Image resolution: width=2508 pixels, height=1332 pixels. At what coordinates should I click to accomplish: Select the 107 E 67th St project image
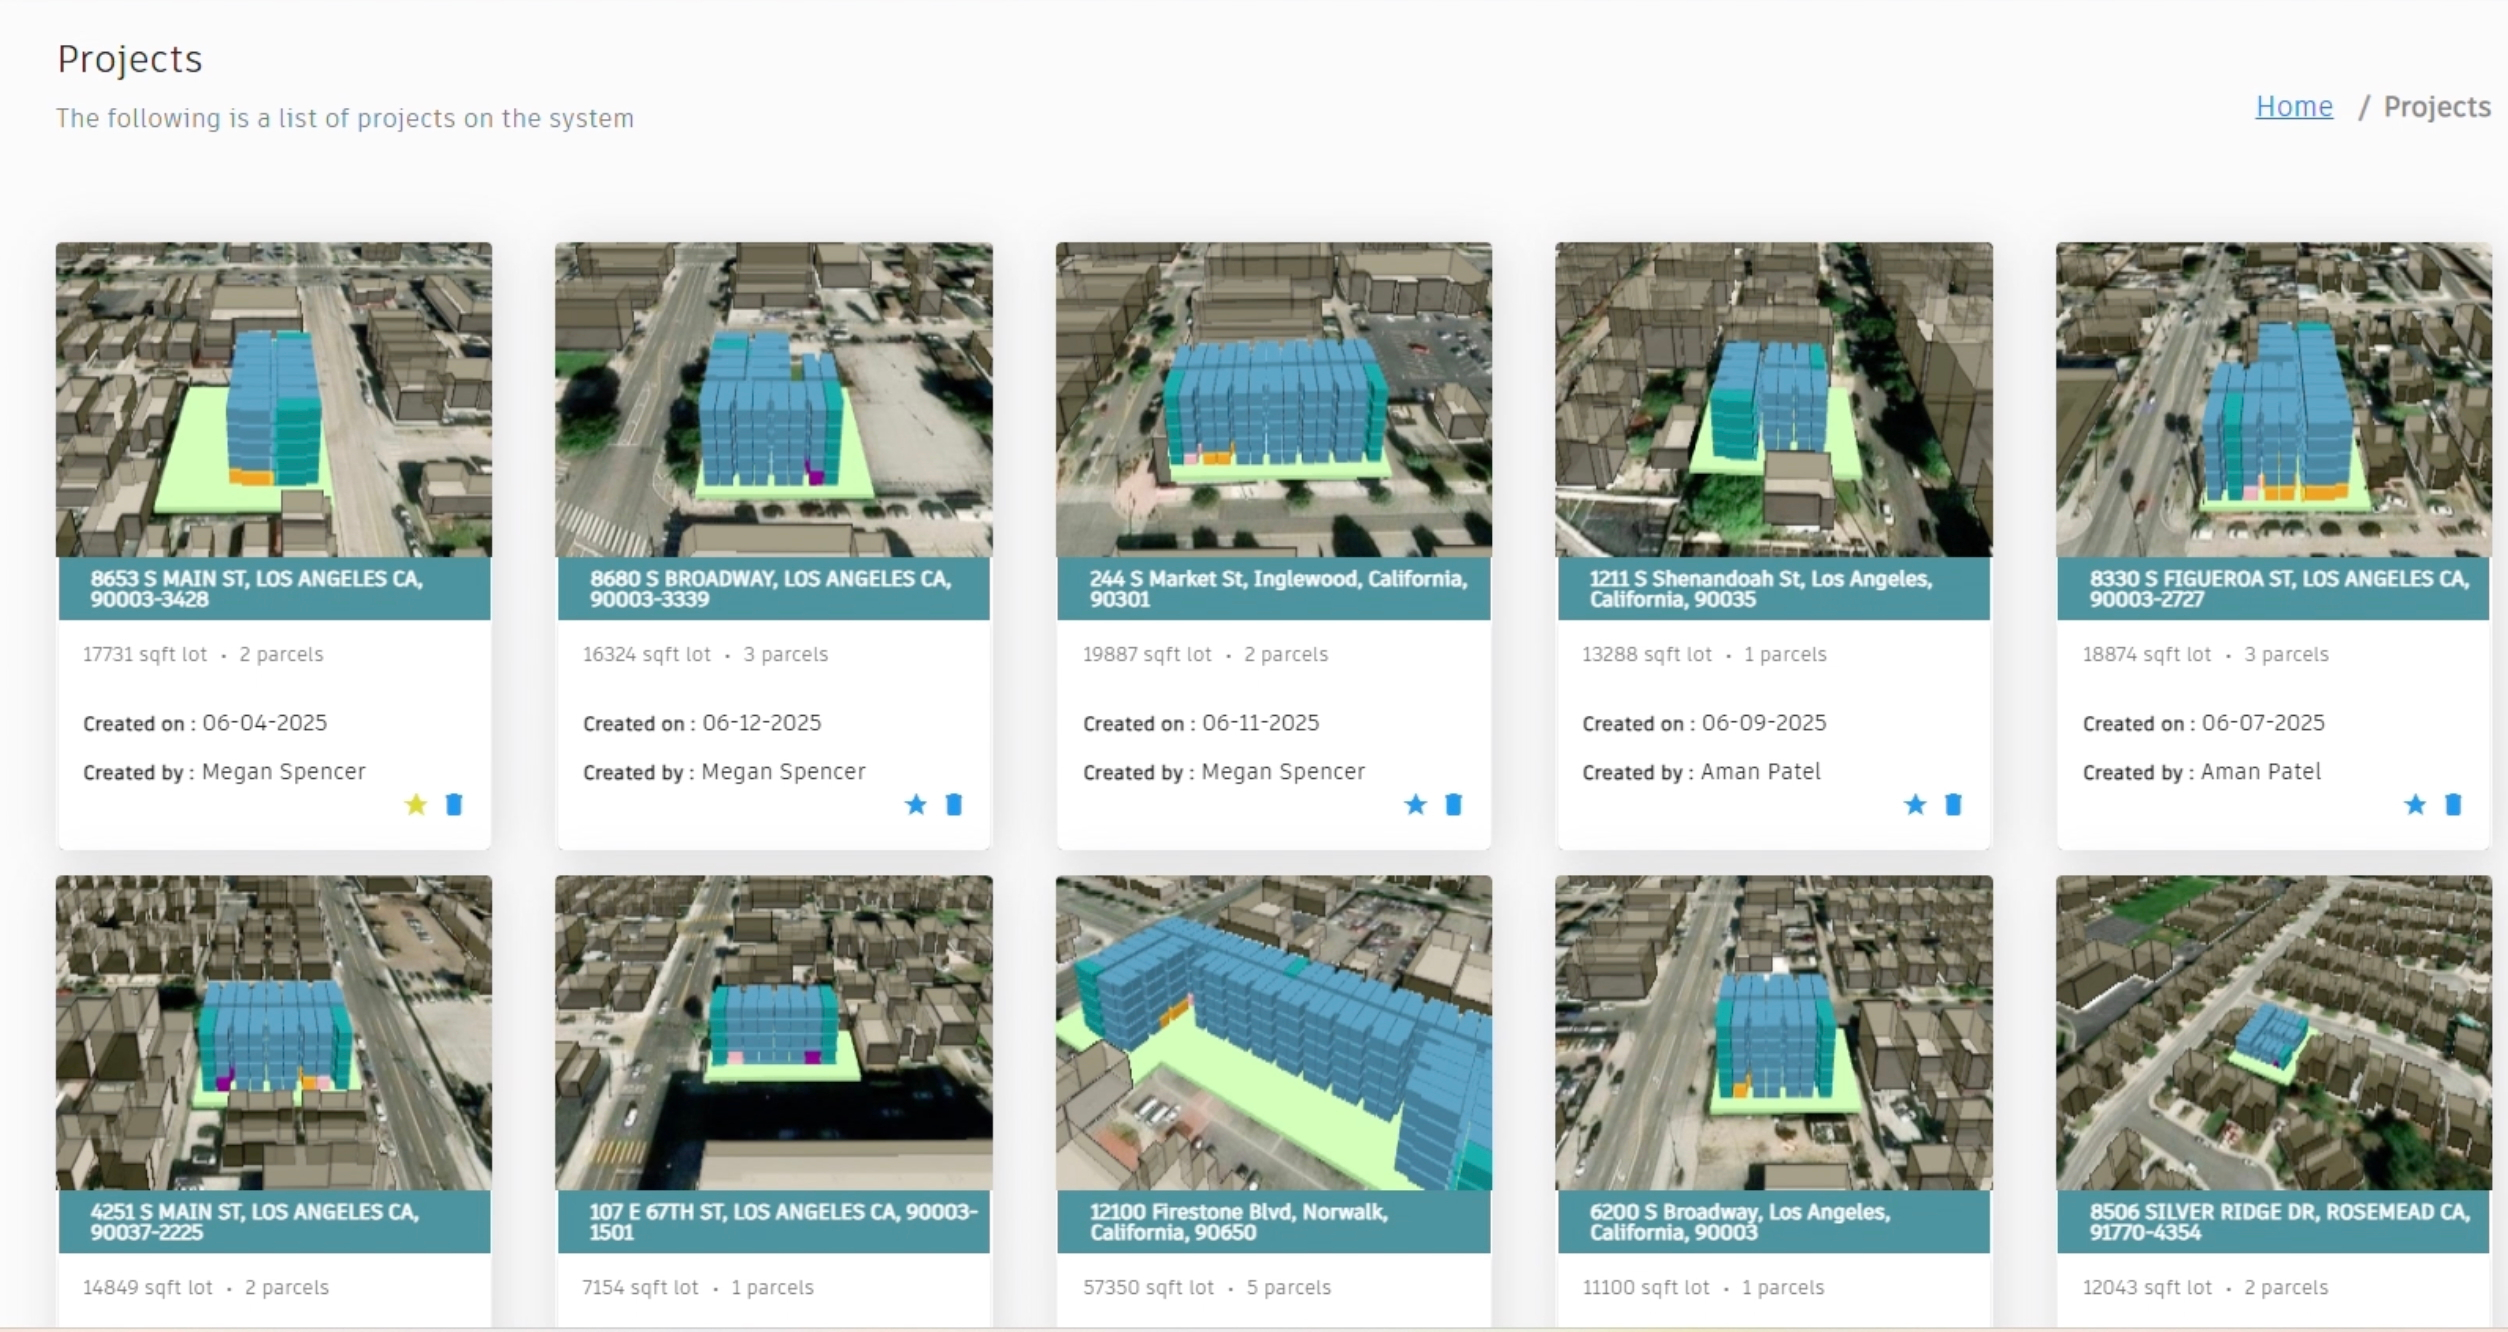pyautogui.click(x=774, y=1032)
